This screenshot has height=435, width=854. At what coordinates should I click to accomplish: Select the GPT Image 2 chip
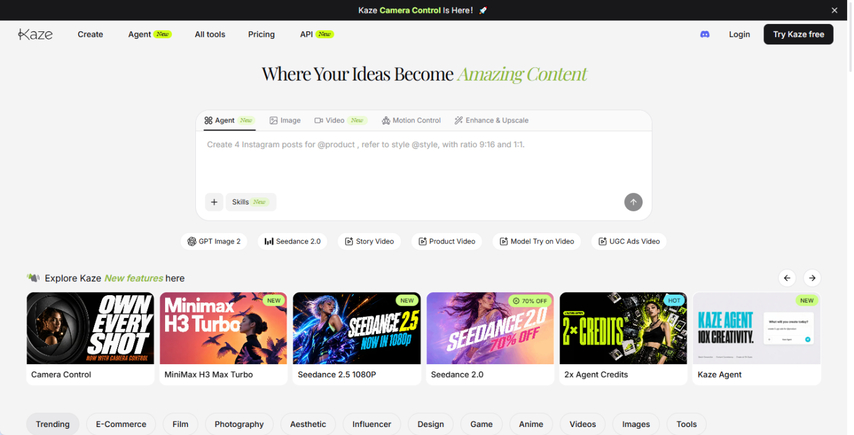pyautogui.click(x=214, y=241)
